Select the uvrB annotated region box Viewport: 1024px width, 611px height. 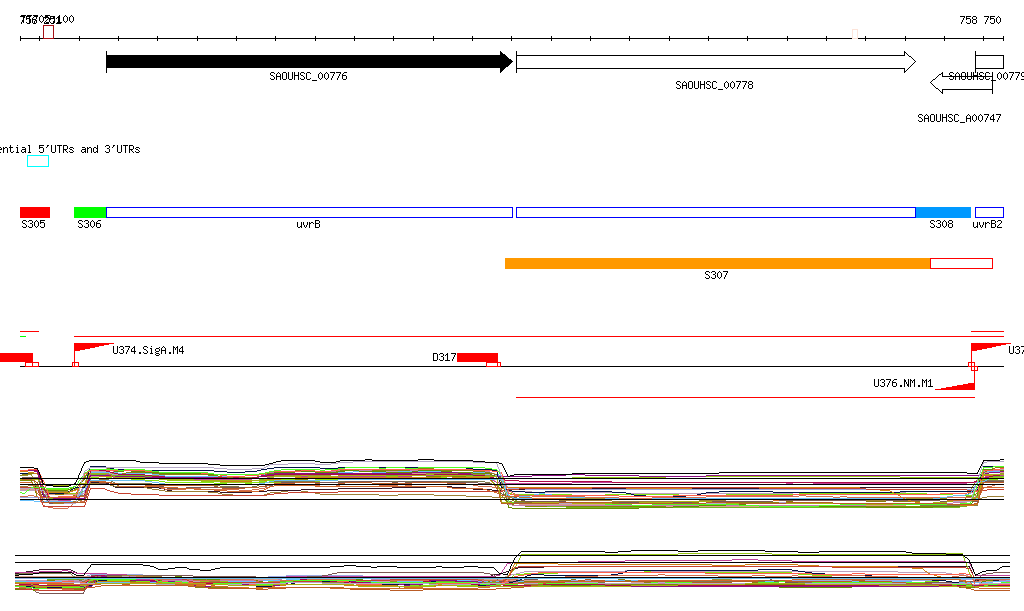[309, 212]
